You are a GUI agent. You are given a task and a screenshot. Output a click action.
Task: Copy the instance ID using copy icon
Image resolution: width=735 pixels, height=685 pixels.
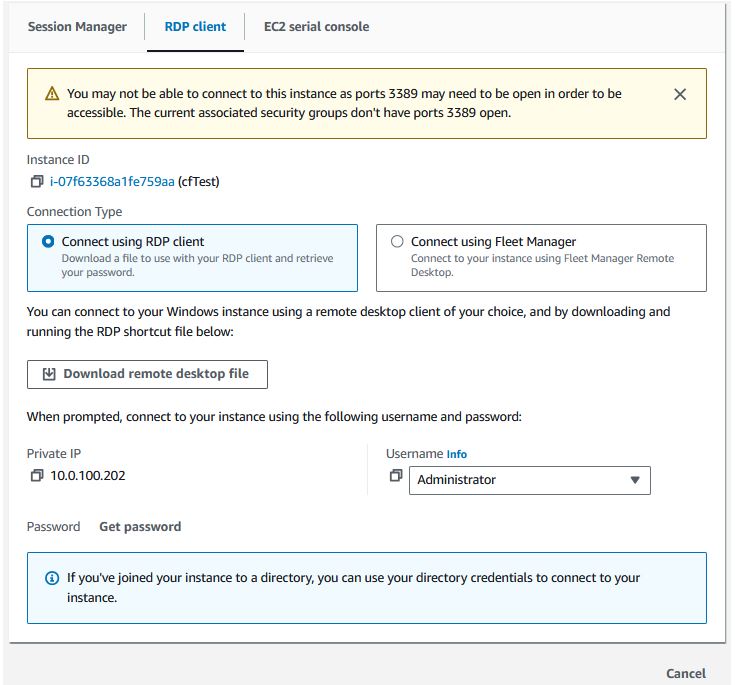pyautogui.click(x=37, y=181)
